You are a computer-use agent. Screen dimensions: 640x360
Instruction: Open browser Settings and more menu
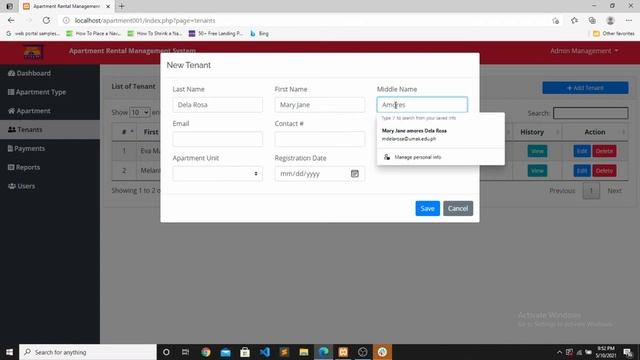pyautogui.click(x=629, y=20)
